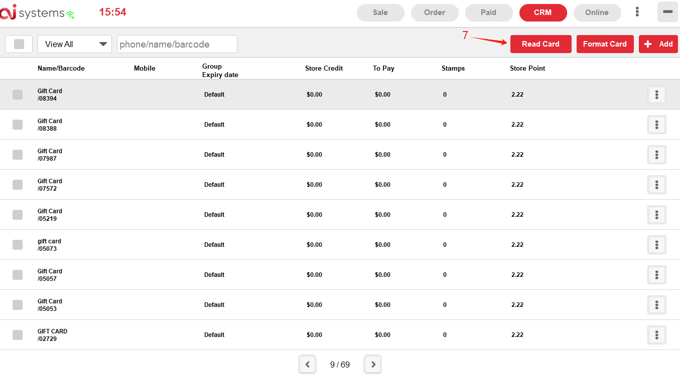Check the box for Gift Card 08394
The image size is (680, 379).
[x=17, y=95]
